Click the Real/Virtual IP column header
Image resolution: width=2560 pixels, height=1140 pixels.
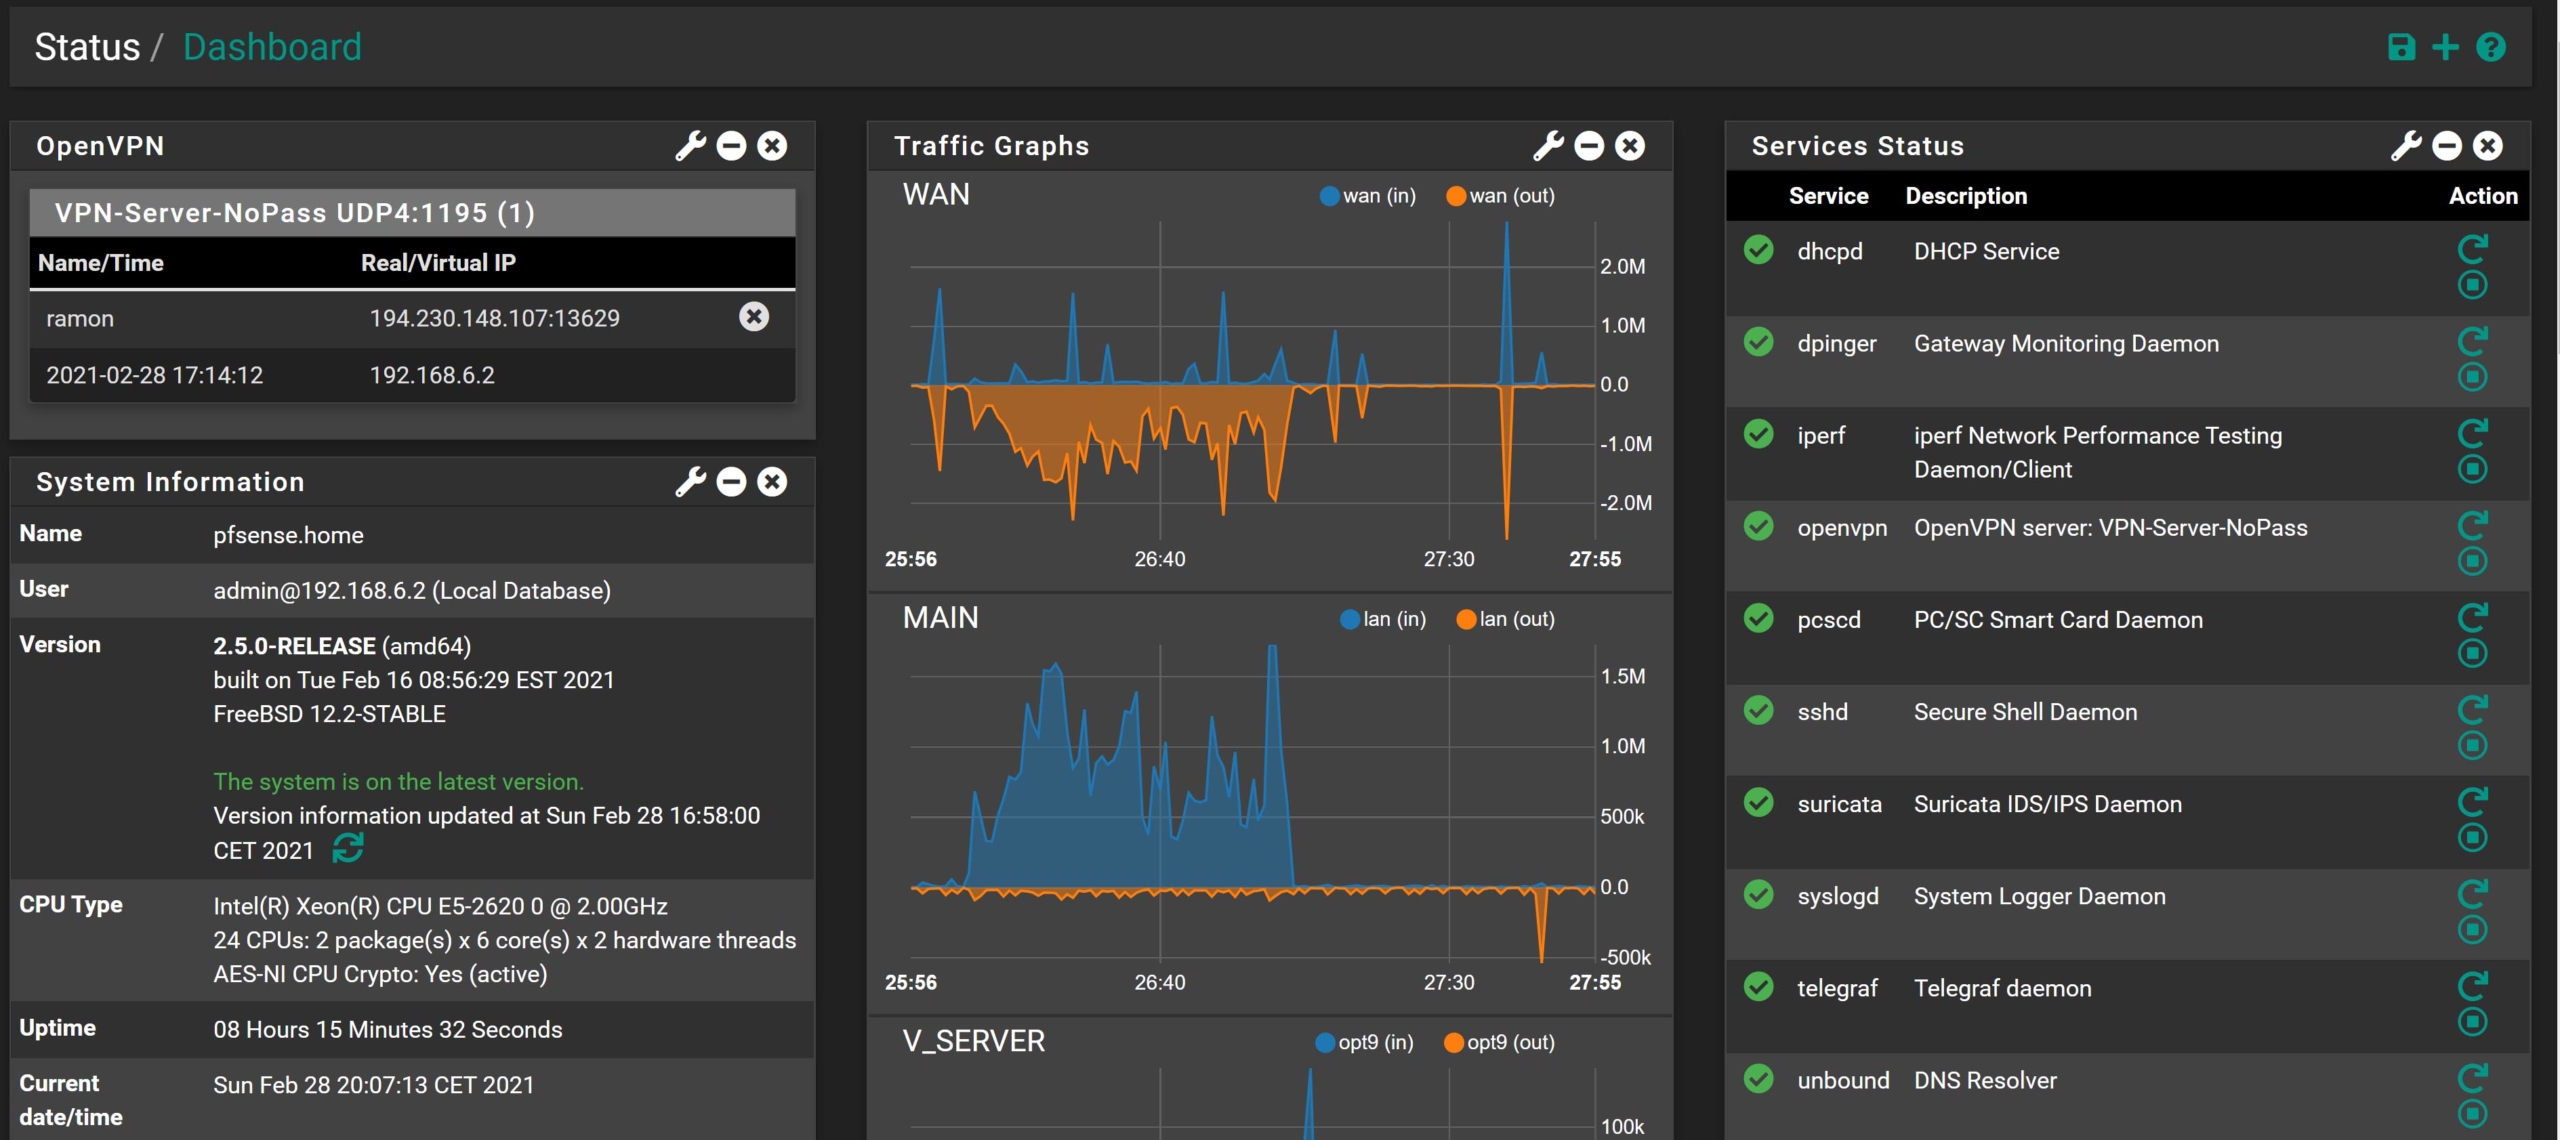(438, 263)
